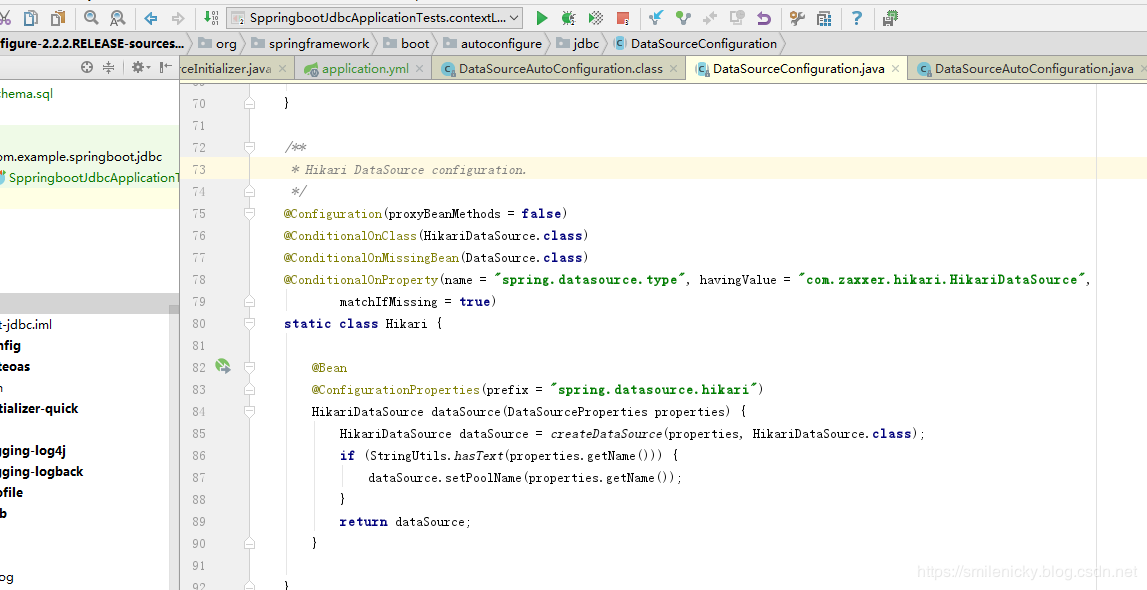Click the VCS commit icon

(683, 18)
